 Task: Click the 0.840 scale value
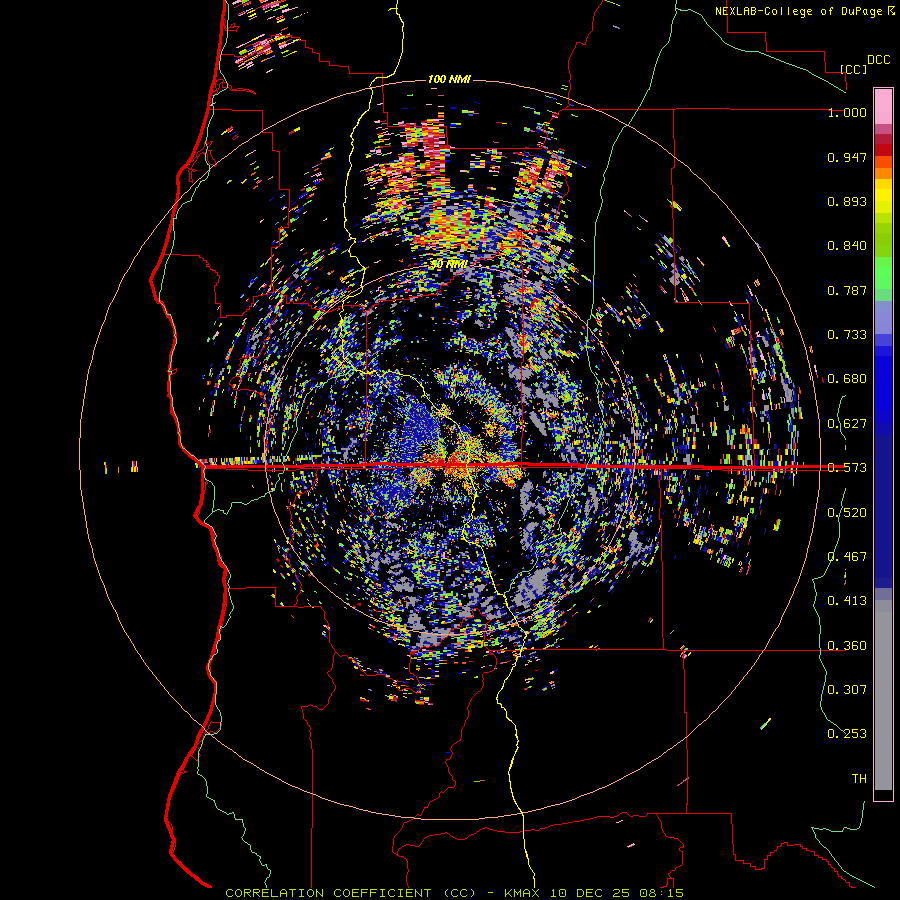coord(847,246)
